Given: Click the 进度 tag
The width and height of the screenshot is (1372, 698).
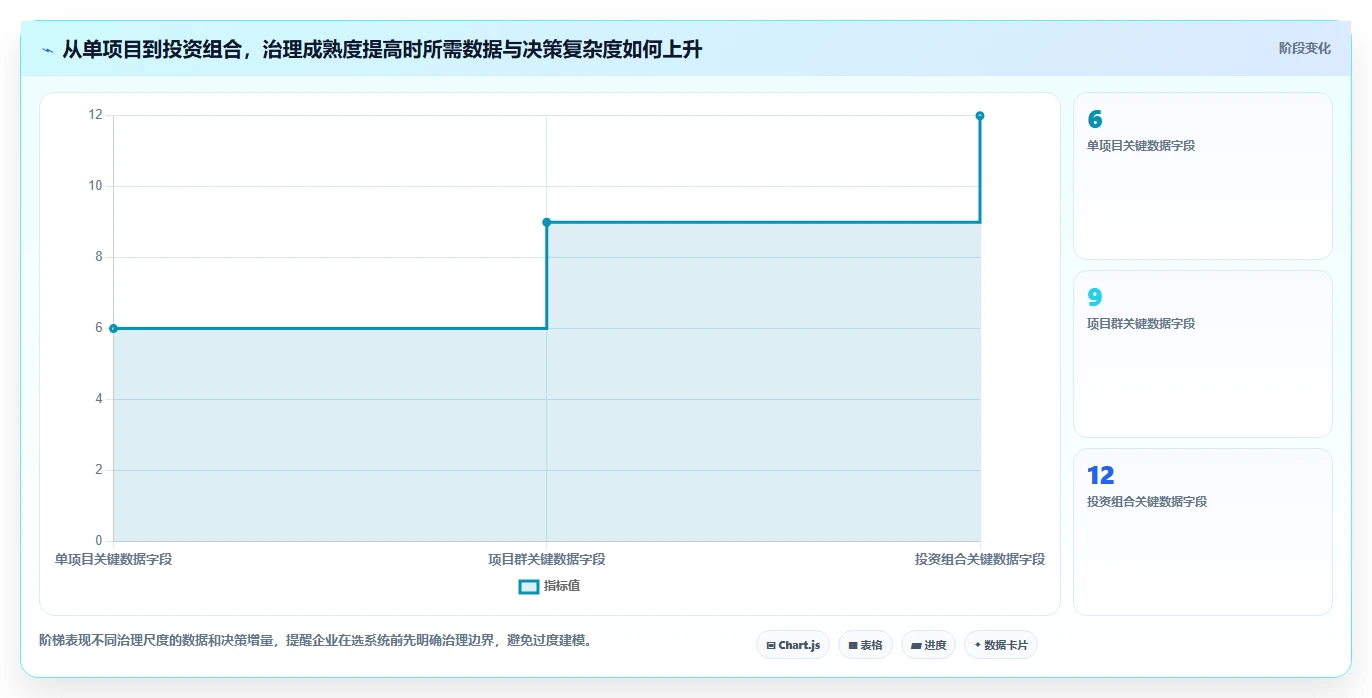Looking at the screenshot, I should [928, 645].
